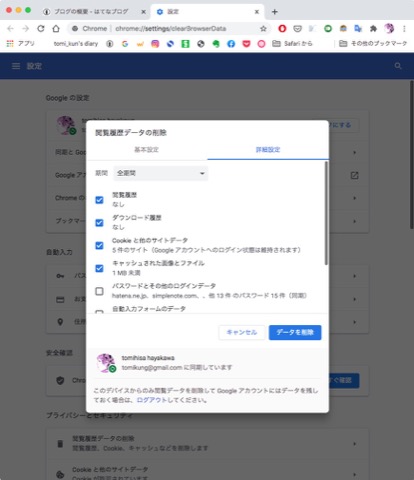Screen dimensions: 414x480
Task: Close the はてなブログ tab
Action: click(x=143, y=12)
